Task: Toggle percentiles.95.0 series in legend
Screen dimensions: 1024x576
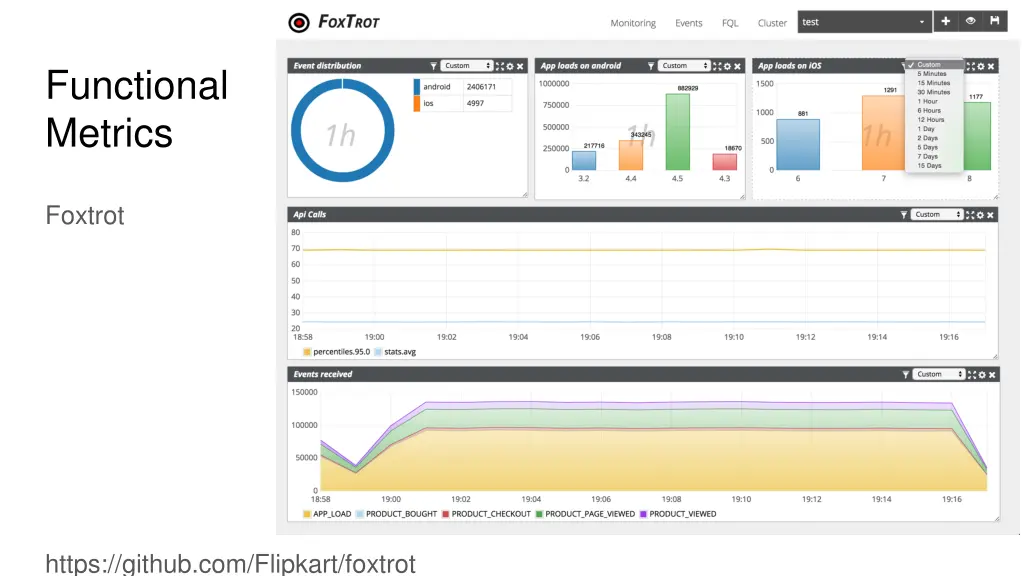Action: (336, 352)
